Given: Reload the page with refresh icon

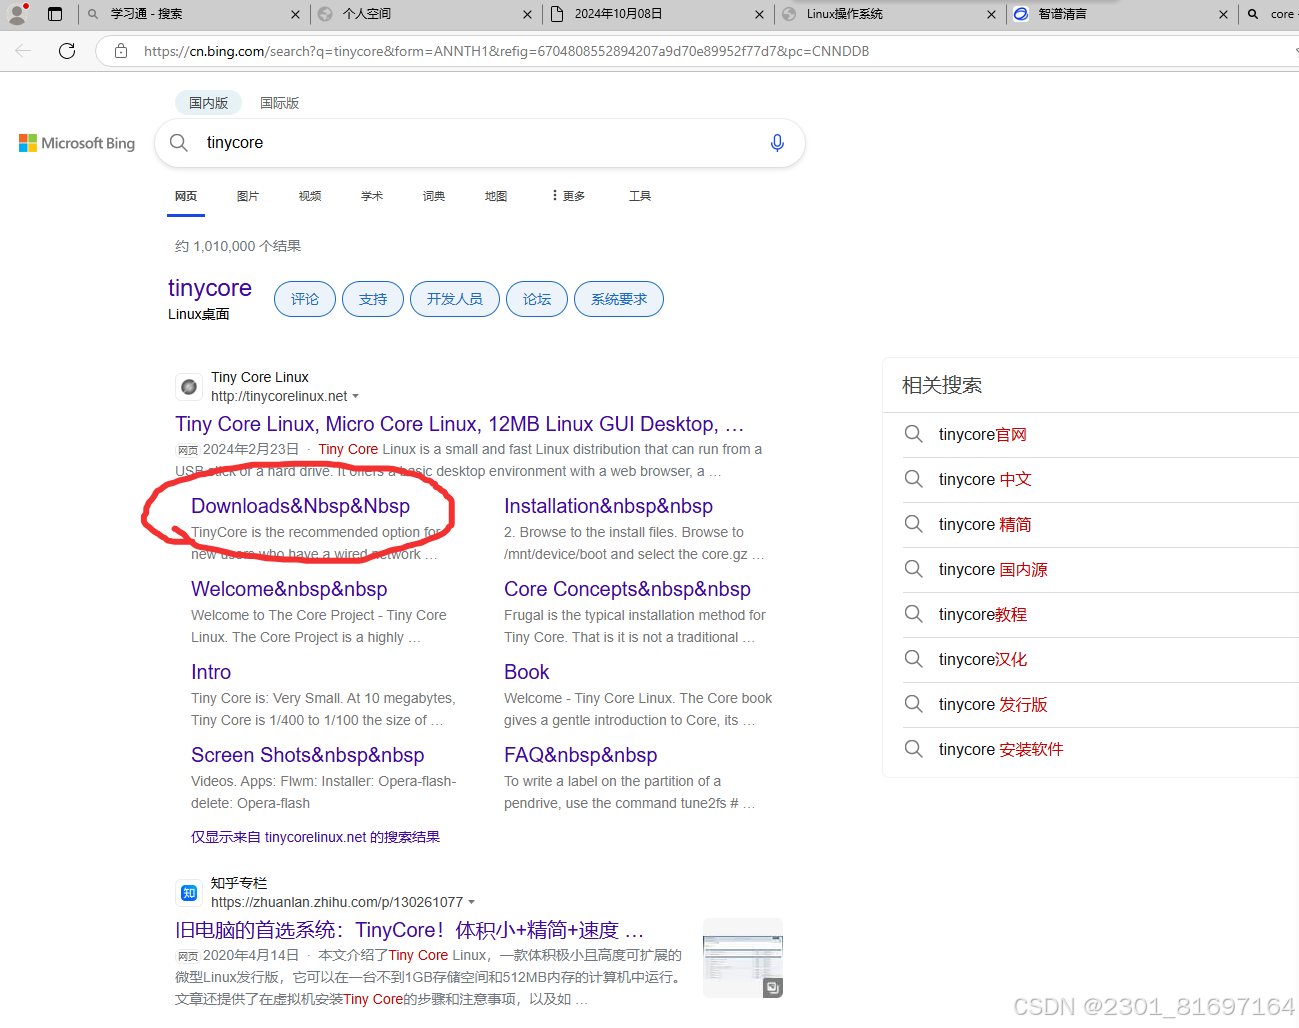Looking at the screenshot, I should [67, 51].
